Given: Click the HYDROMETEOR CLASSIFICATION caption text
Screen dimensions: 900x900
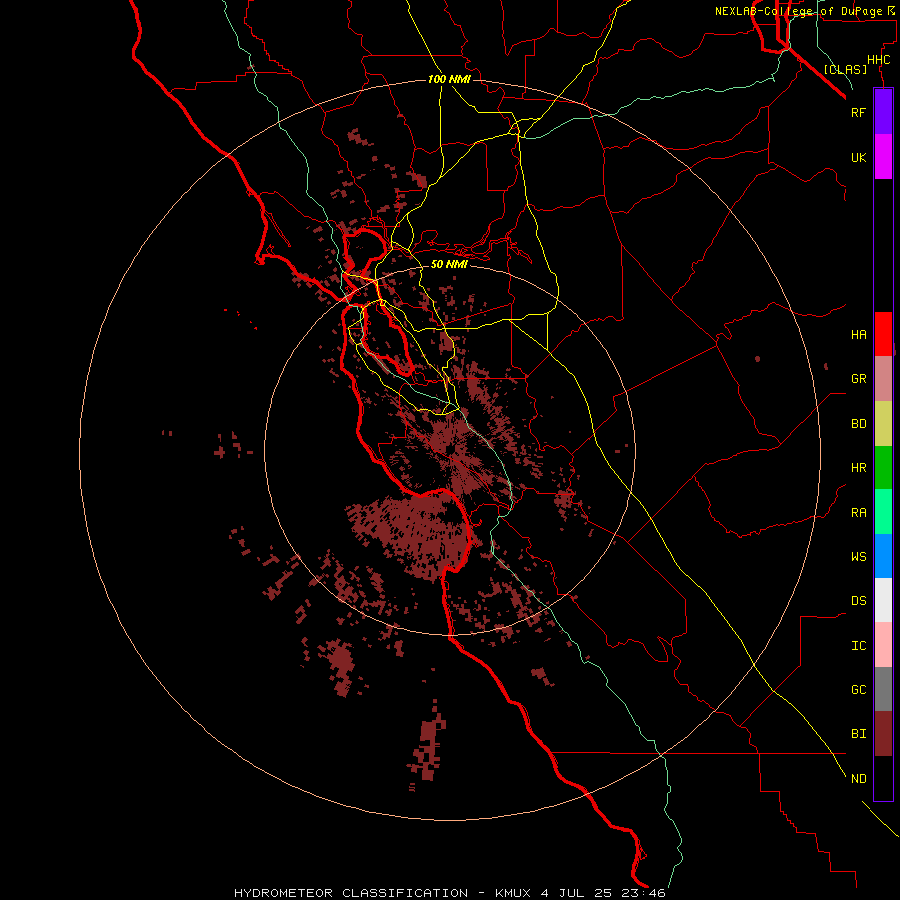Looking at the screenshot, I should pyautogui.click(x=351, y=893).
